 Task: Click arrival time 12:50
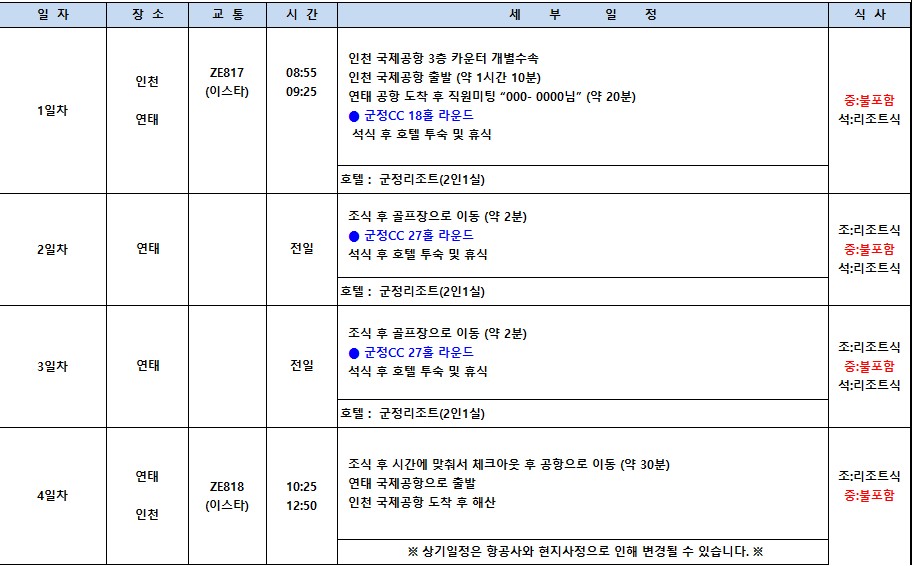tap(302, 505)
